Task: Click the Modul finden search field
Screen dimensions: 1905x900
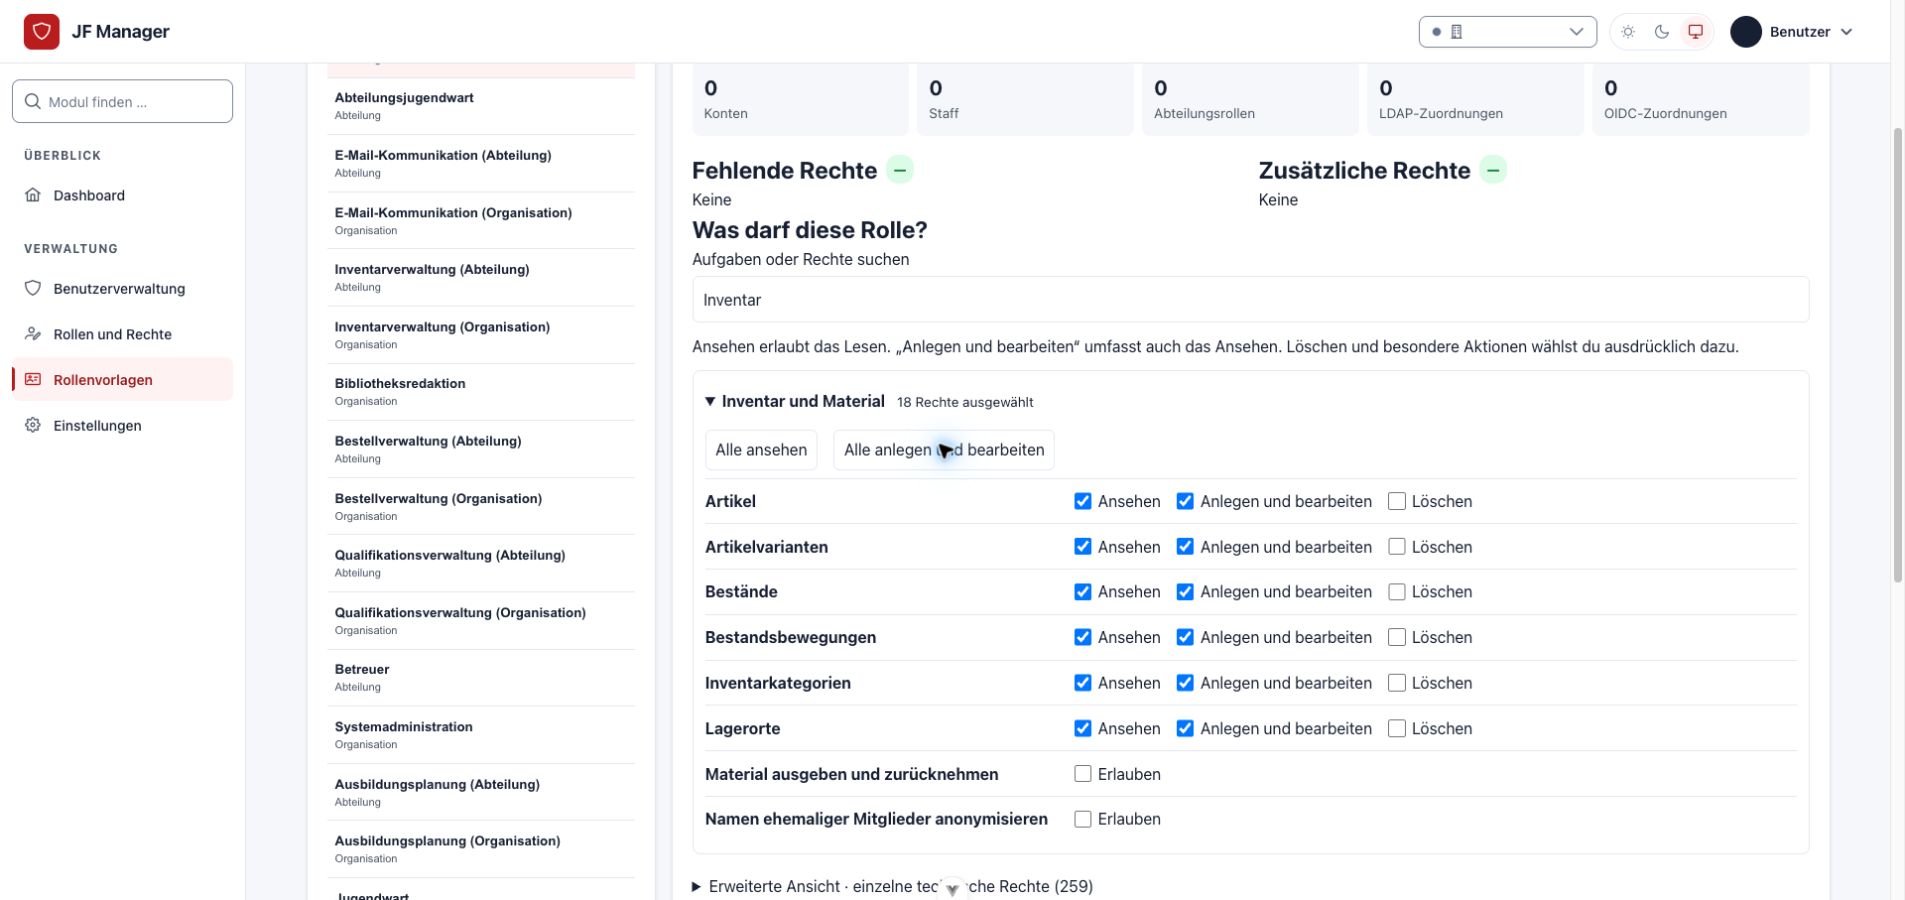Action: coord(122,101)
